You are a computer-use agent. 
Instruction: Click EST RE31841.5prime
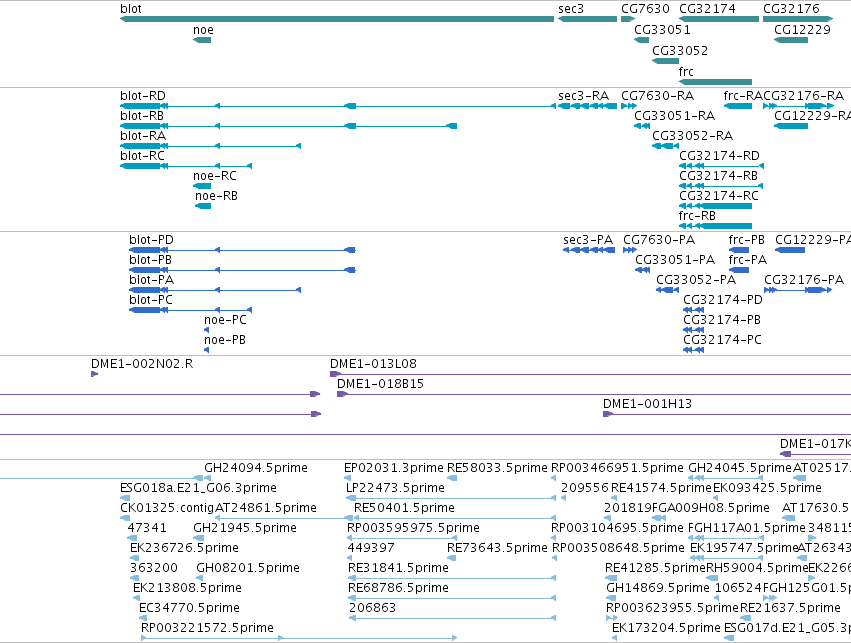pyautogui.click(x=452, y=578)
